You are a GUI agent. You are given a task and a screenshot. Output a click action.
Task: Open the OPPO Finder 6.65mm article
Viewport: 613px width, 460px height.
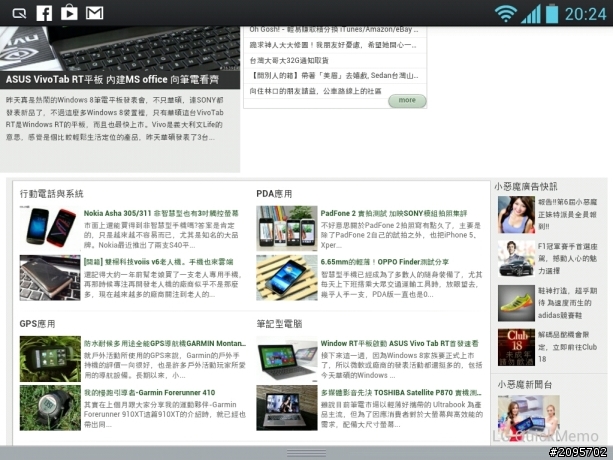[384, 262]
